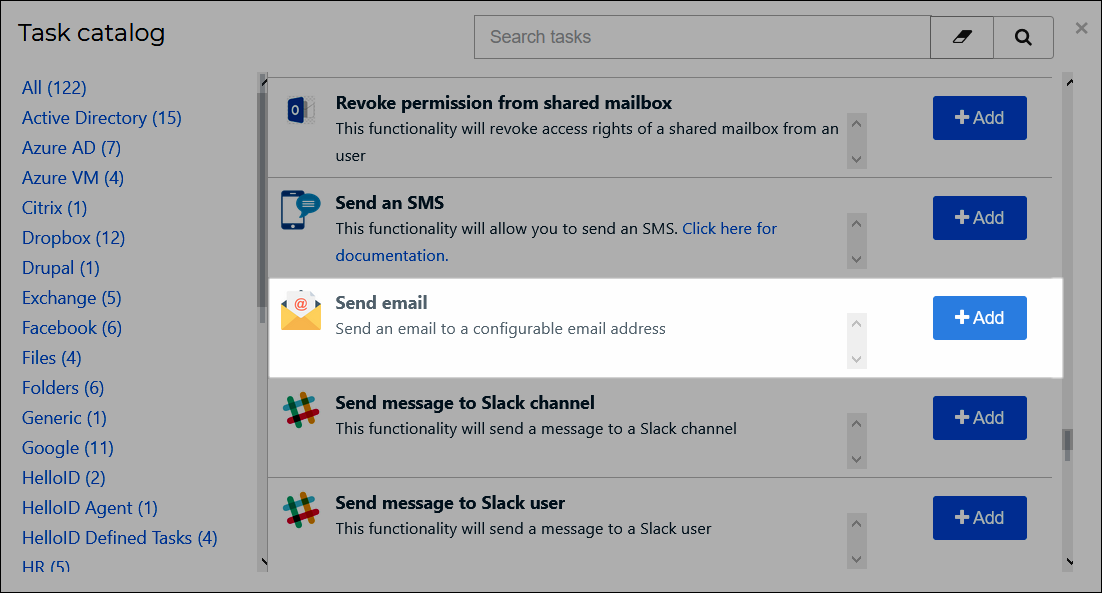Viewport: 1102px width, 593px height.
Task: Close the Task catalog dialog
Action: tap(1081, 28)
